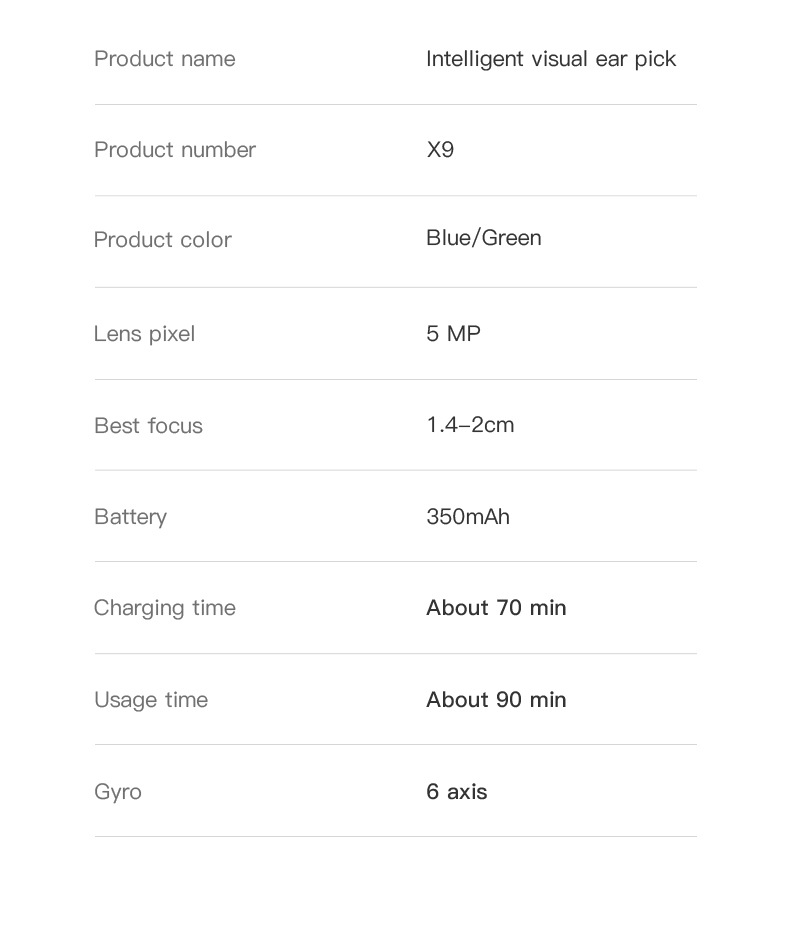Click the "About 70 min" value
This screenshot has width=790, height=928.
coord(496,608)
